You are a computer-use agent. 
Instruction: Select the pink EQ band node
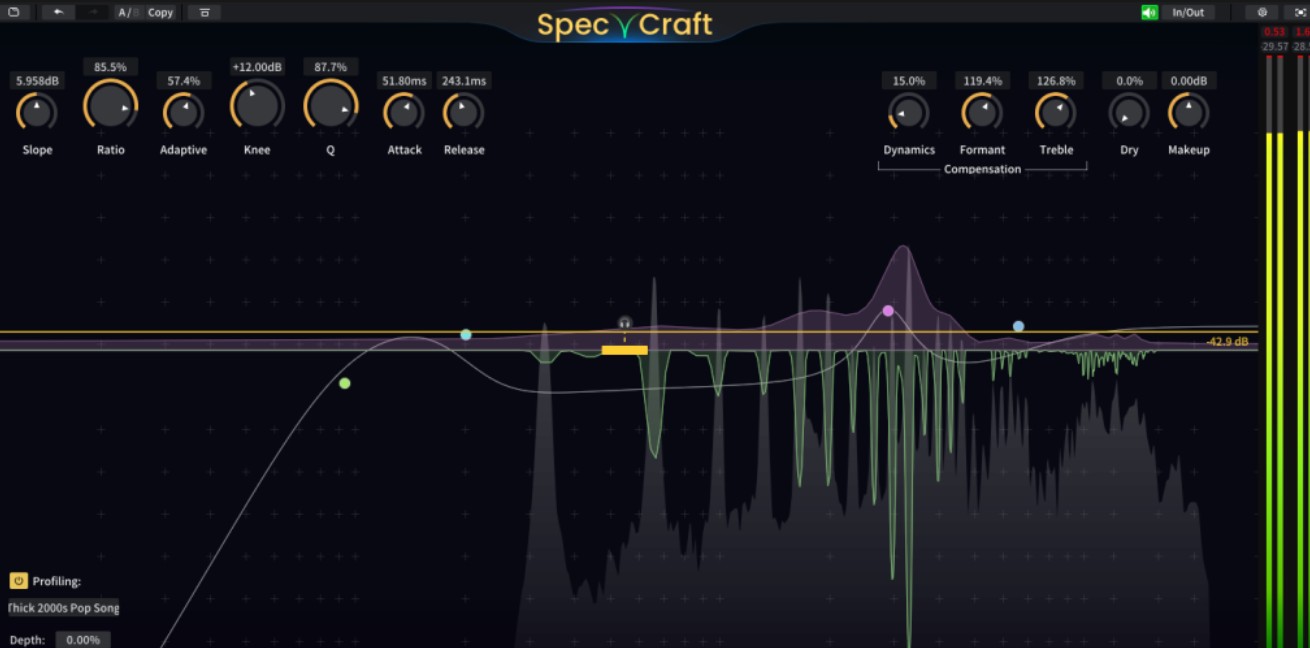[888, 311]
